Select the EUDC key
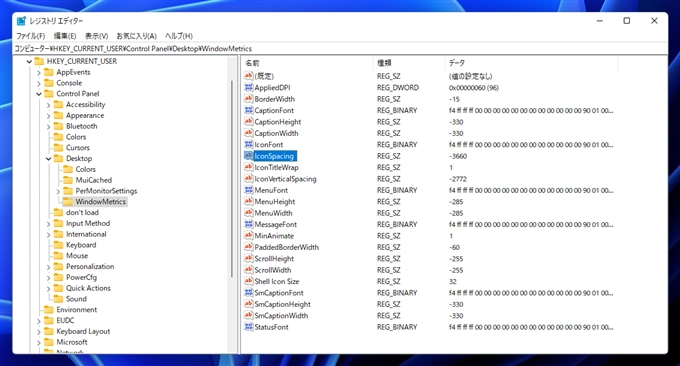Image resolution: width=680 pixels, height=366 pixels. click(x=65, y=320)
